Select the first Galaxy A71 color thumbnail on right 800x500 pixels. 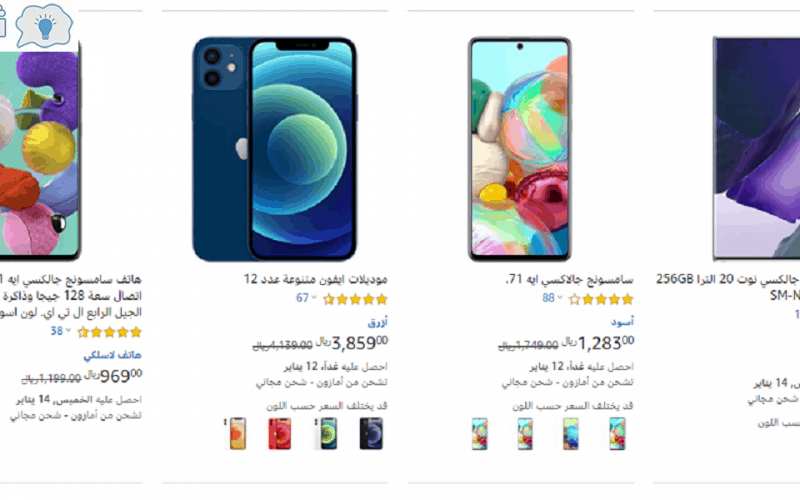tap(617, 434)
